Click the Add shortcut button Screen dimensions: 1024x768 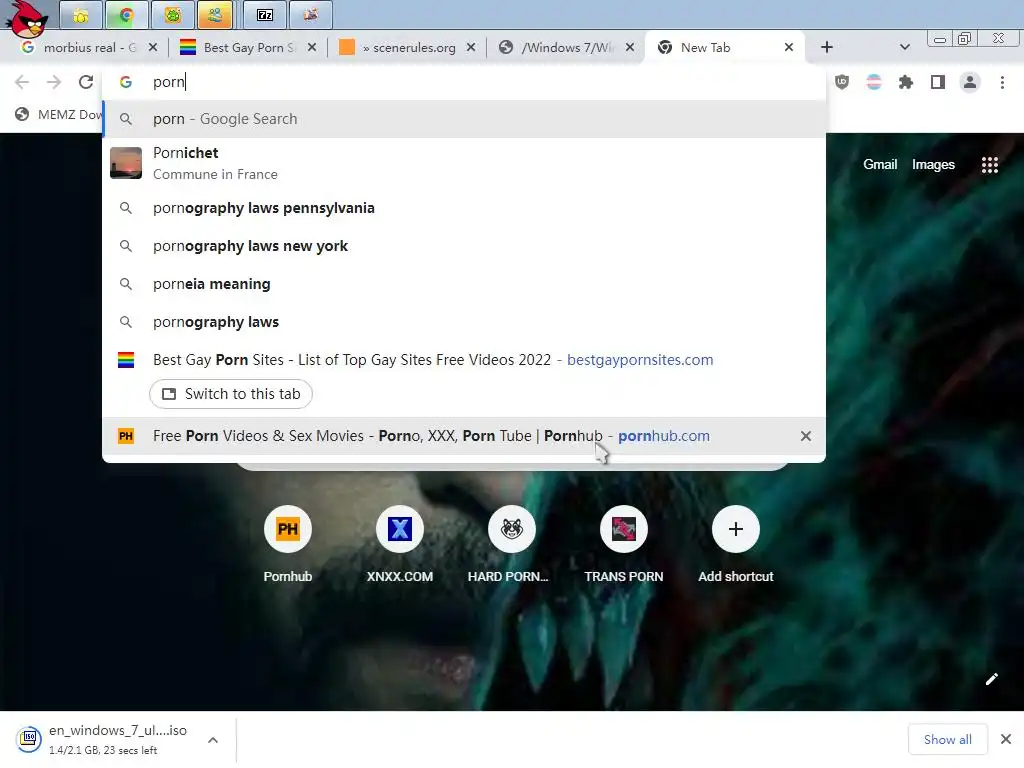pyautogui.click(x=735, y=545)
